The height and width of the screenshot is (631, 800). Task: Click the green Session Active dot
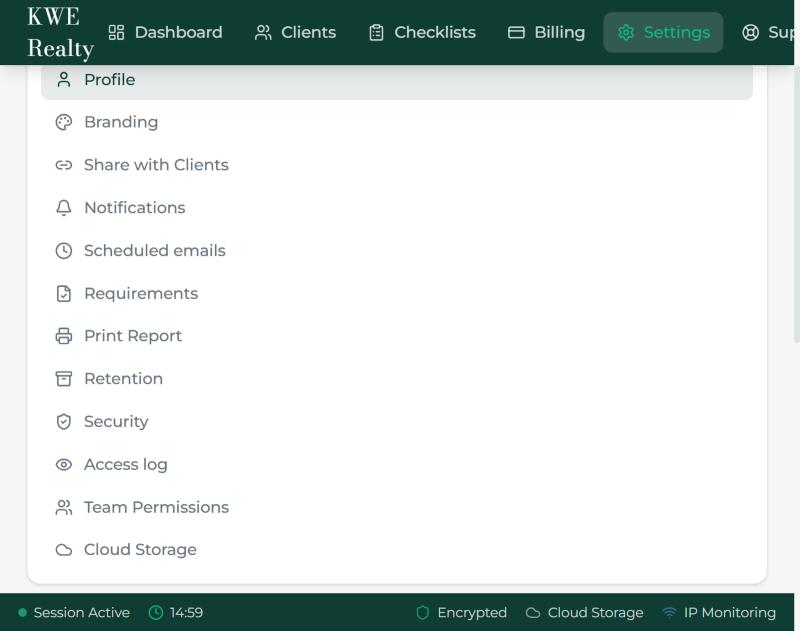tap(22, 613)
